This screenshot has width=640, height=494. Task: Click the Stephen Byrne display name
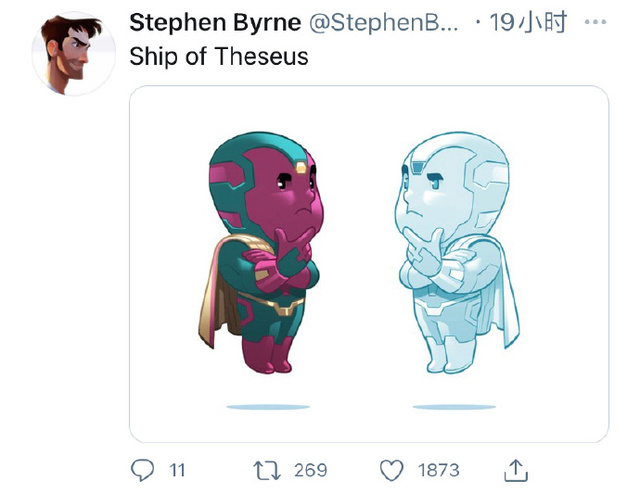(215, 22)
